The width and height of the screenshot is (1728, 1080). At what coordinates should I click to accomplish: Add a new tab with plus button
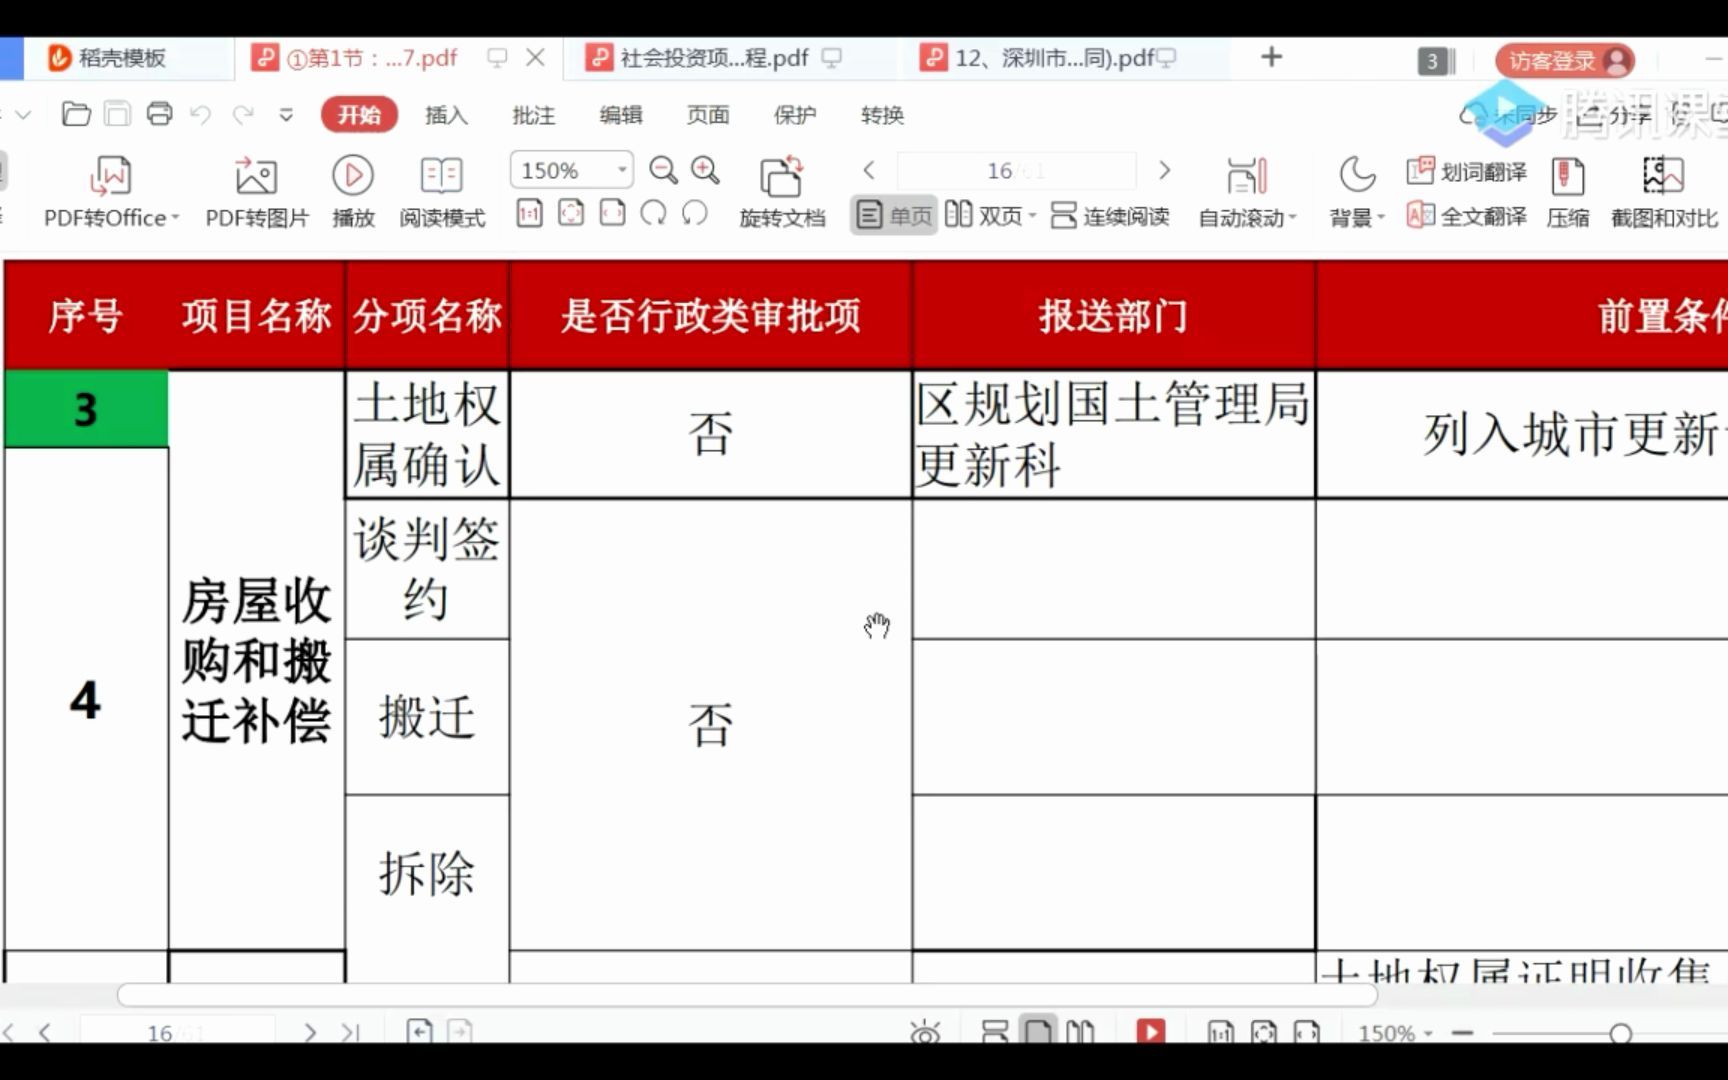tap(1271, 57)
